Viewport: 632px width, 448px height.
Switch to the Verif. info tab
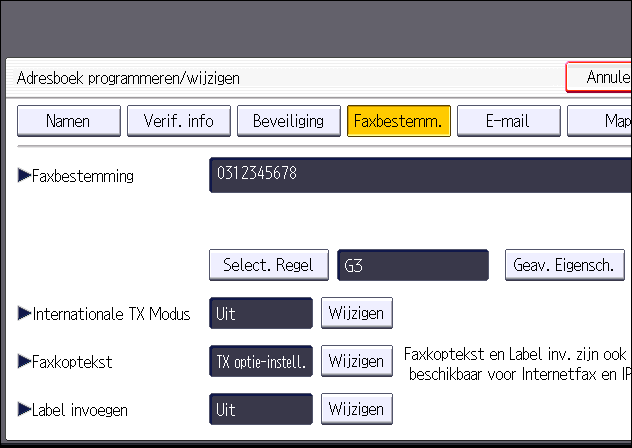(178, 121)
